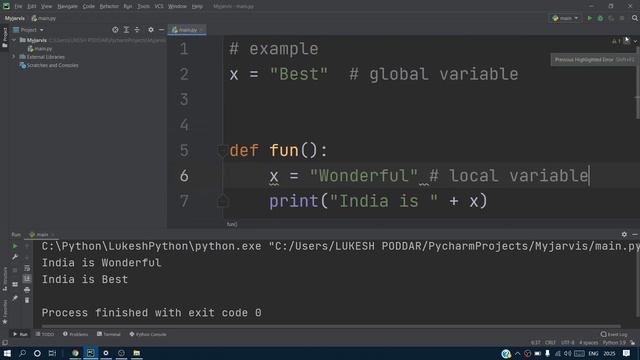Open the Run menu in menu bar
640x360 pixels.
point(128,7)
